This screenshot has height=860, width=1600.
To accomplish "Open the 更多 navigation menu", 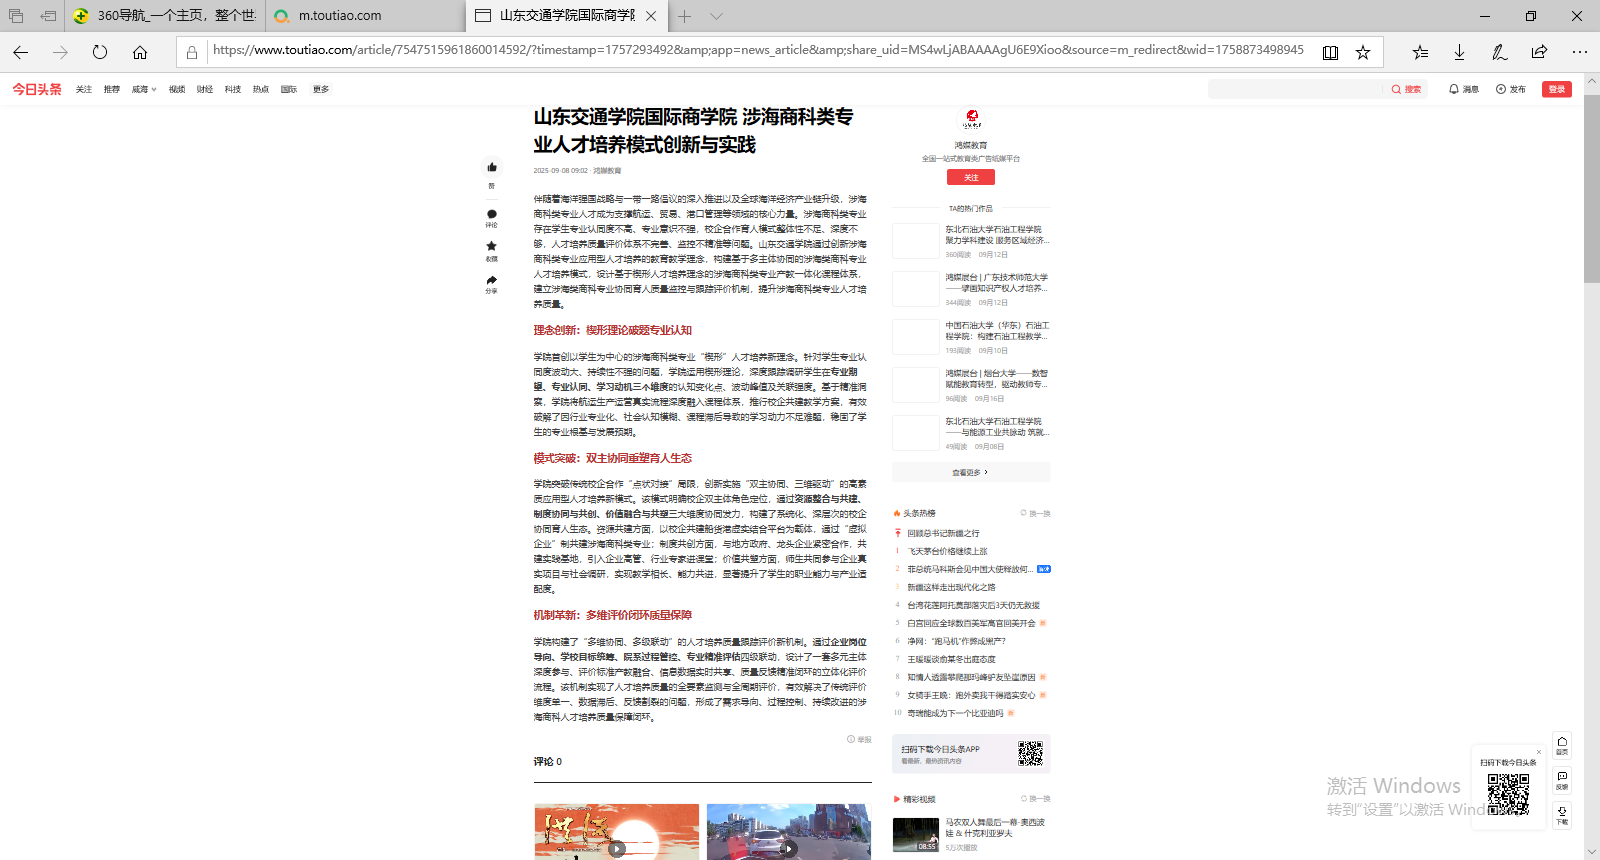I will (320, 89).
